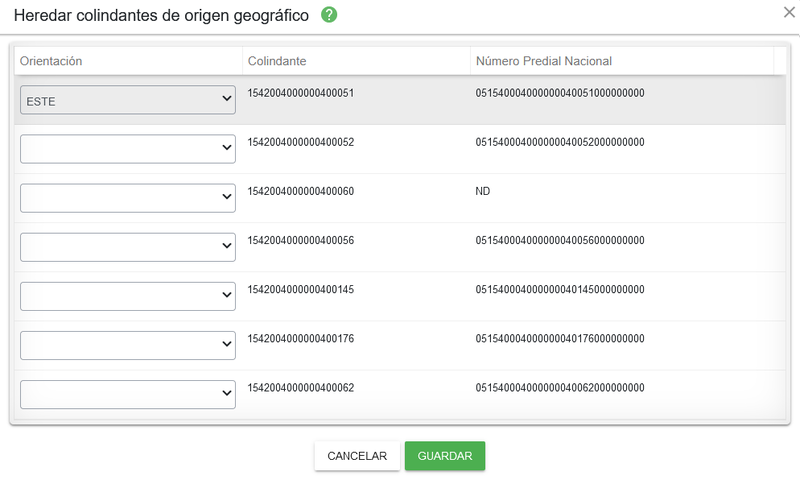
Task: Click the dialog title Heredar colindantes de origen geográfico
Action: (161, 15)
